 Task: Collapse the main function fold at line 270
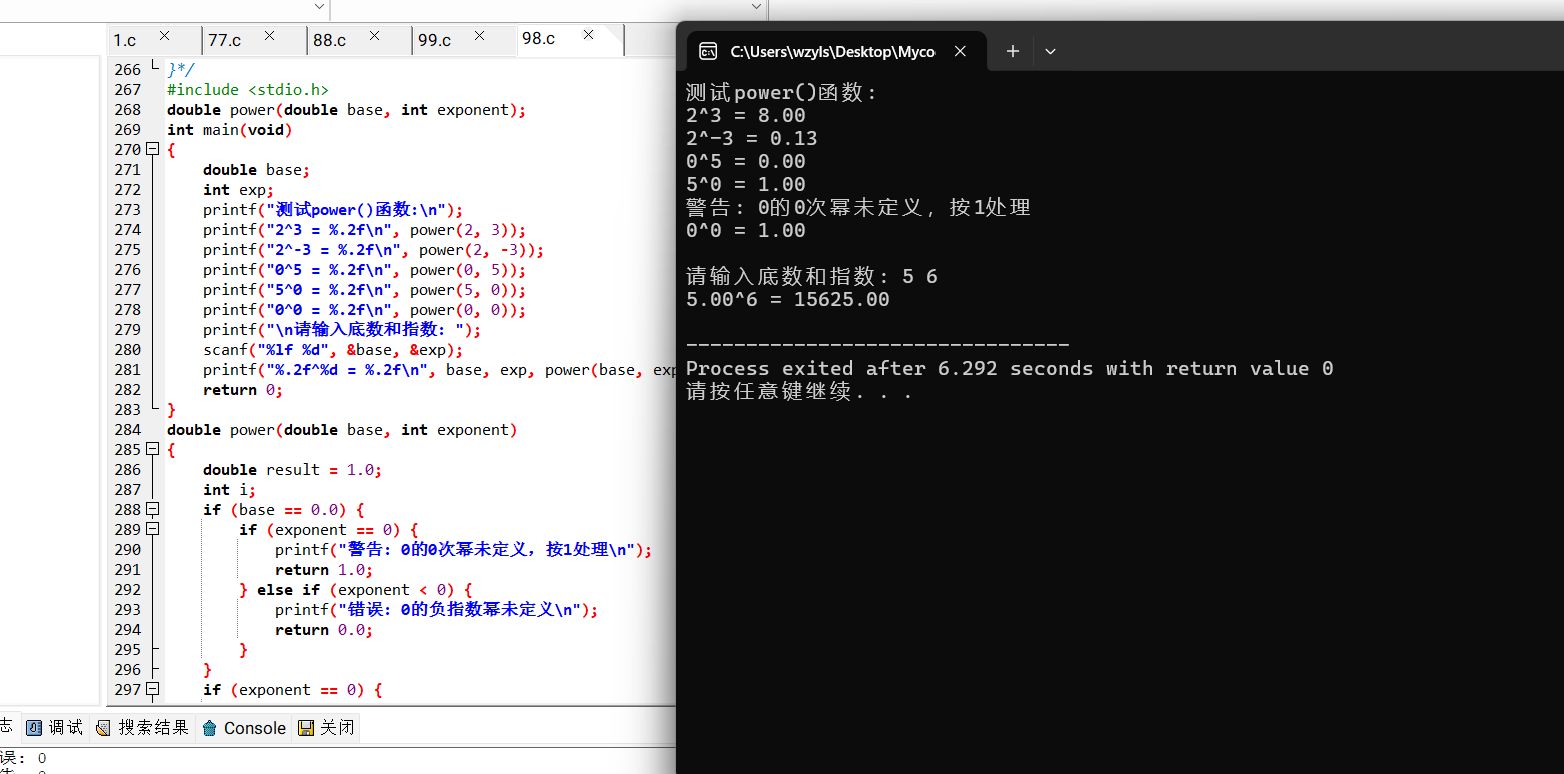coord(152,150)
